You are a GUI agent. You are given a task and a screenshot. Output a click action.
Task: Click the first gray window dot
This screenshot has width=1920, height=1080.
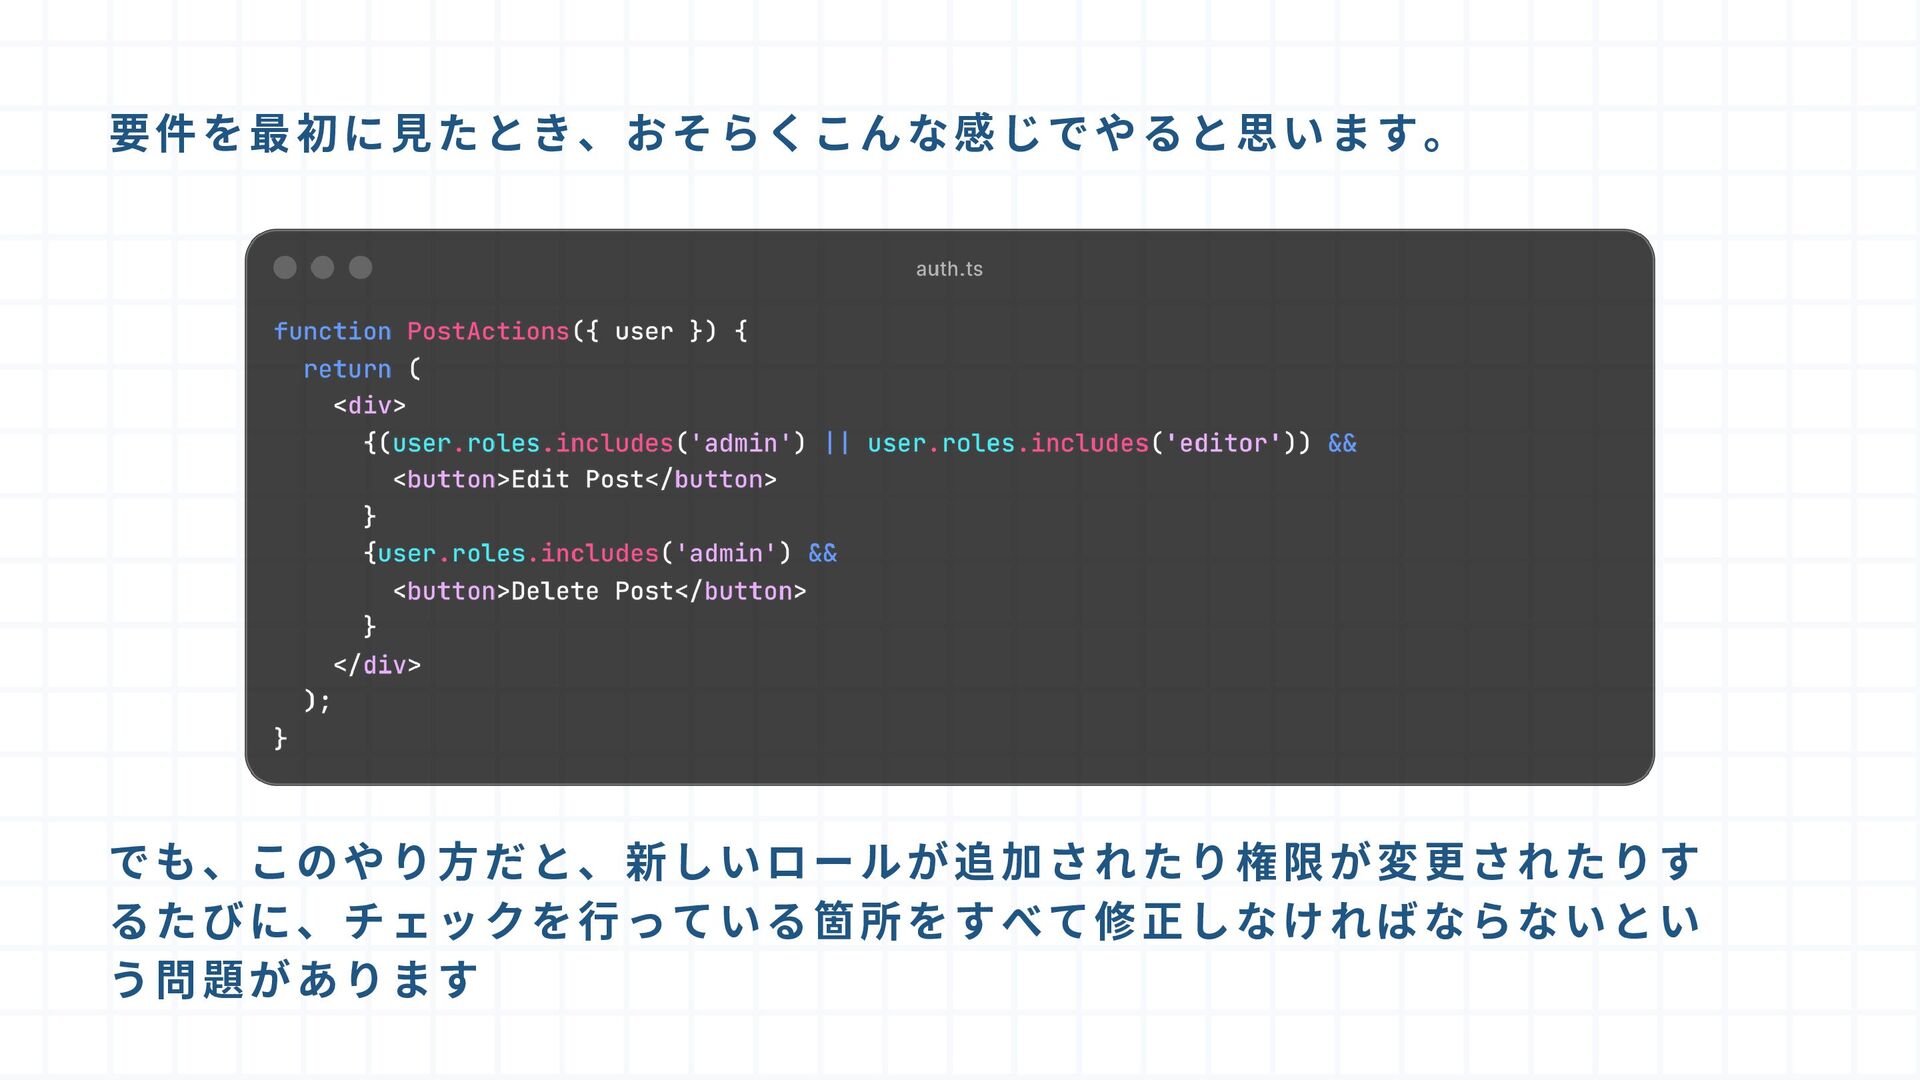[285, 267]
